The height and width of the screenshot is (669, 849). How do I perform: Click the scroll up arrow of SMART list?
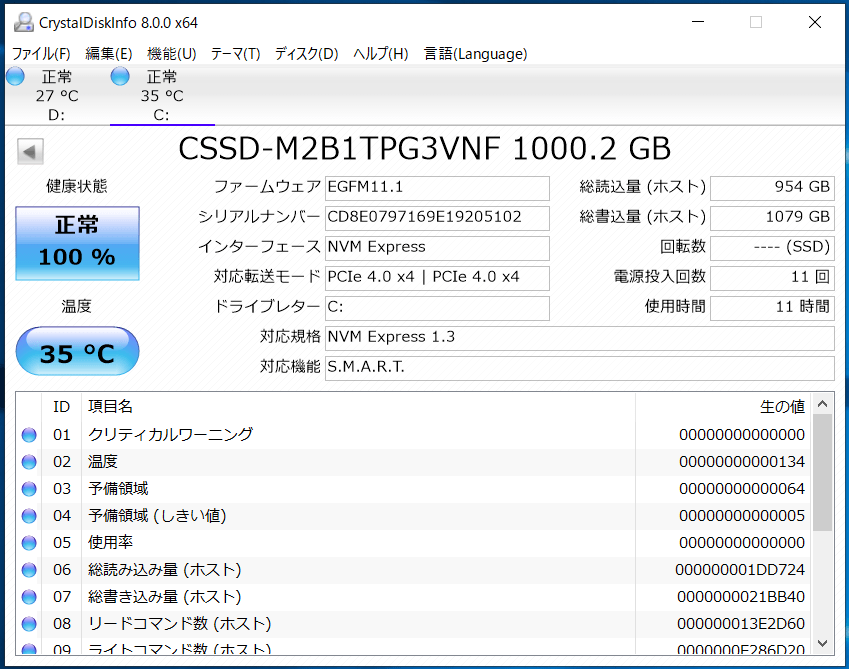pos(822,404)
